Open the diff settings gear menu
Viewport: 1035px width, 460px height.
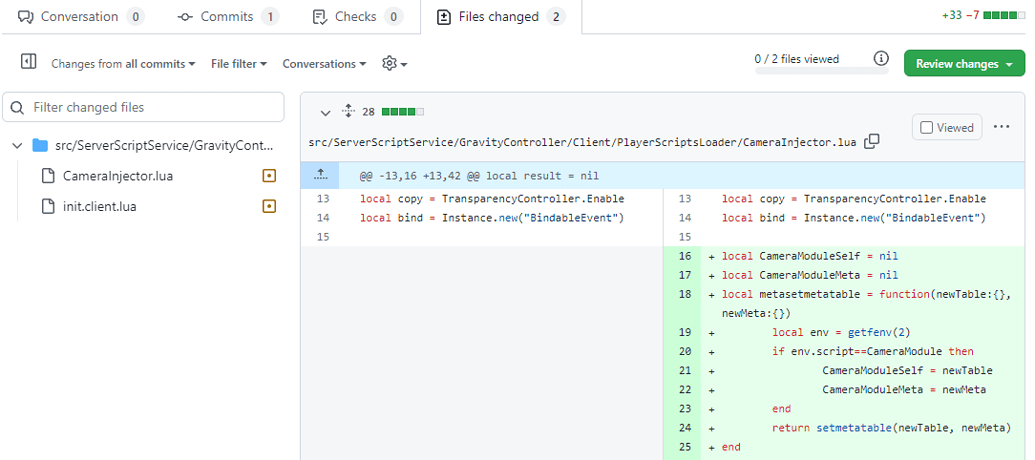pyautogui.click(x=394, y=63)
